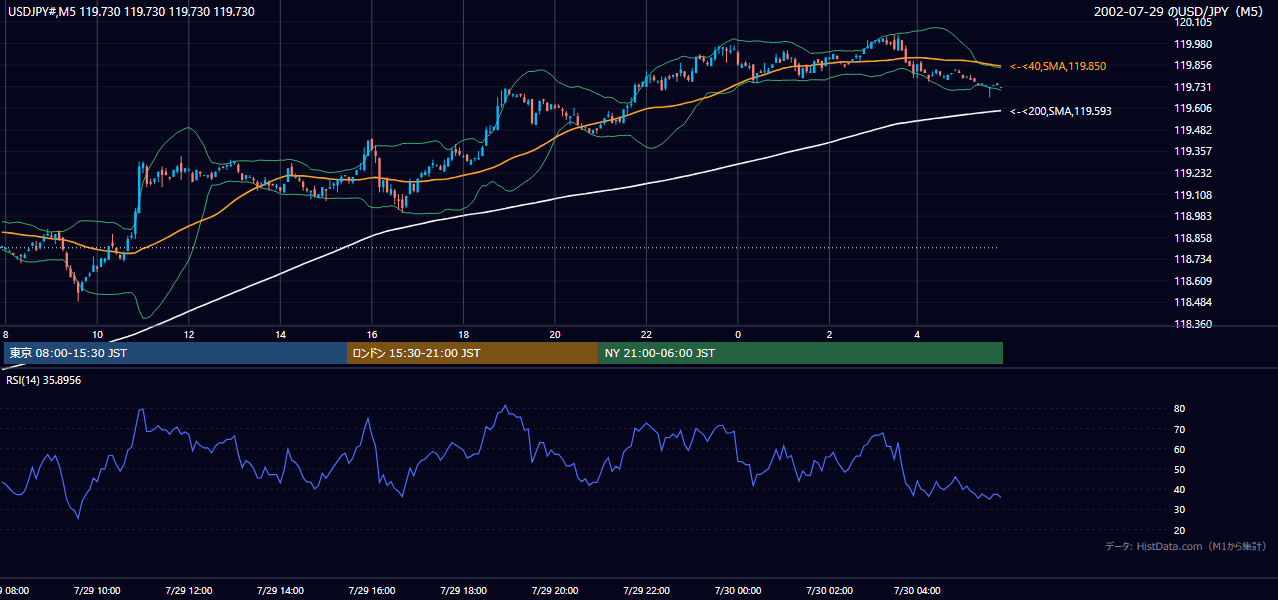The width and height of the screenshot is (1278, 600).
Task: Click the London 15:30-21:00 JST session bar
Action: tap(472, 353)
